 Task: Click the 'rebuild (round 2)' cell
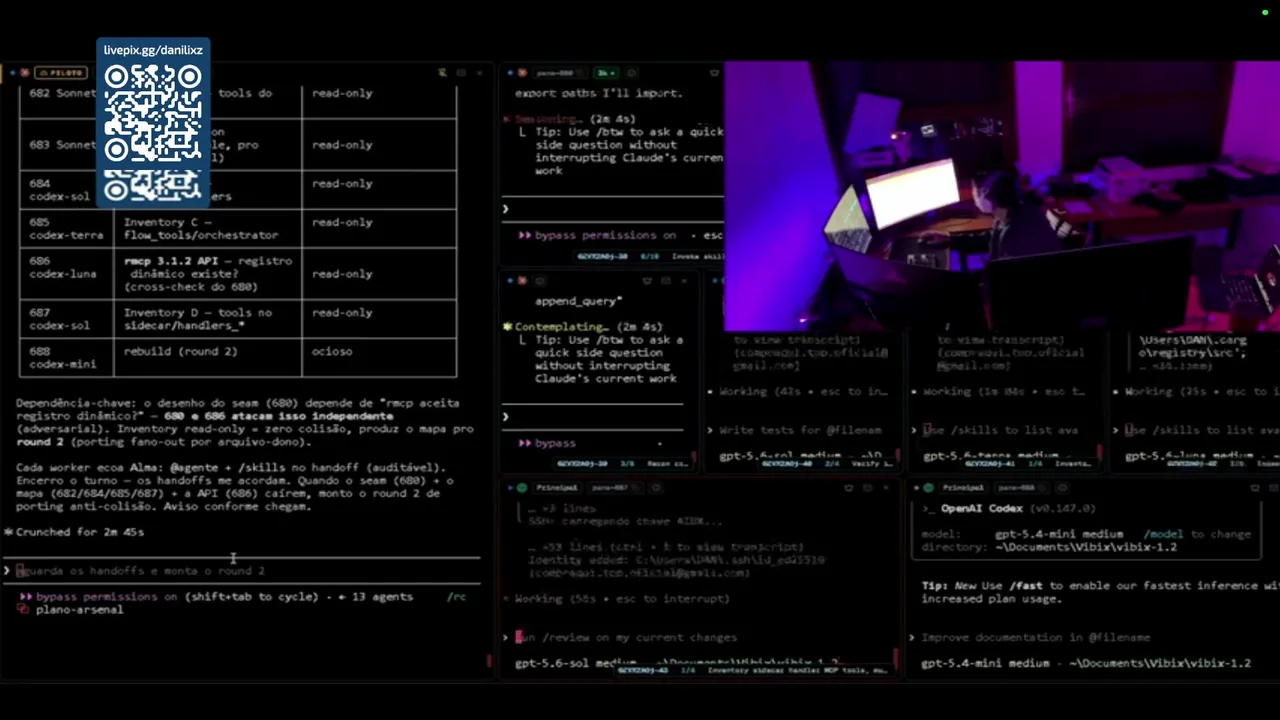coord(181,352)
